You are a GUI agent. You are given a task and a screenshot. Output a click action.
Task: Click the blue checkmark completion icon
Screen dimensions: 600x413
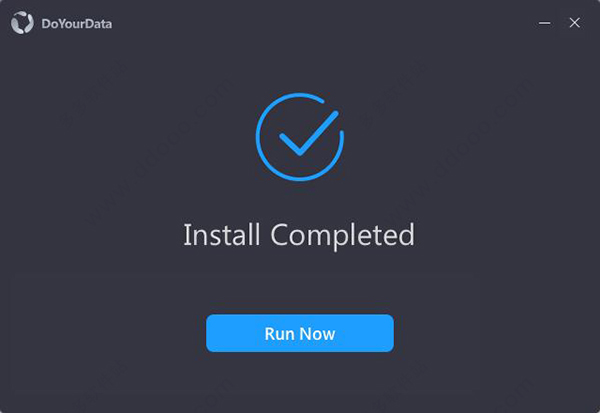click(x=300, y=137)
